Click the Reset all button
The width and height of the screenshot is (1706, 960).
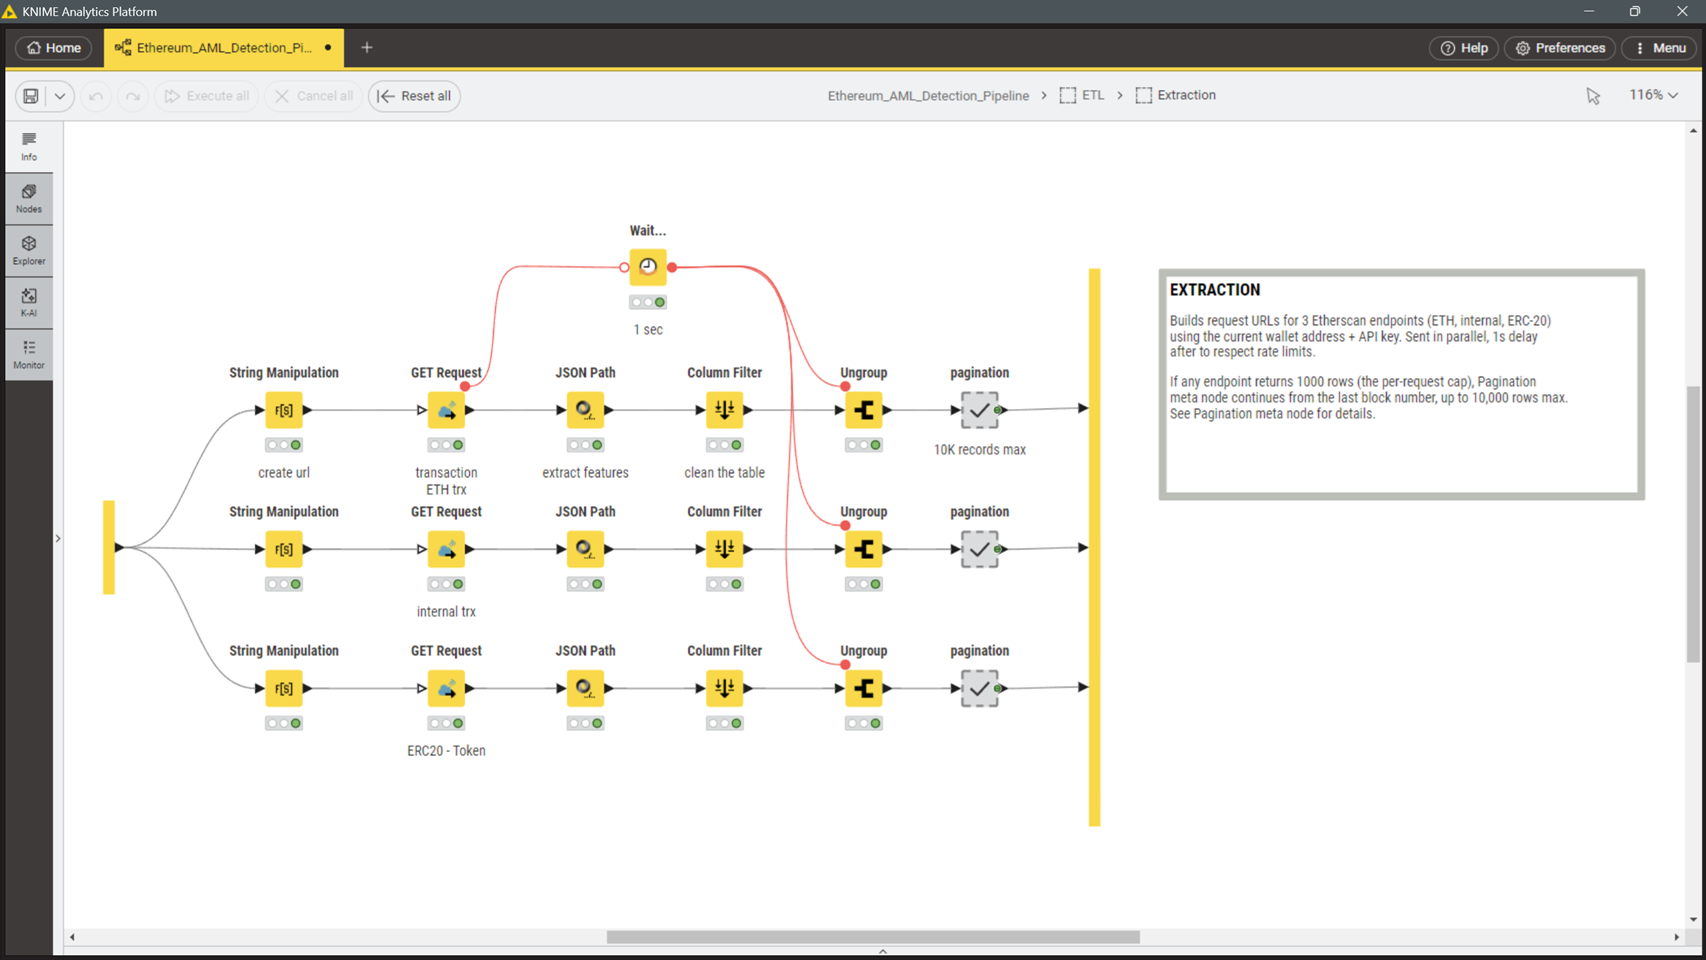414,96
